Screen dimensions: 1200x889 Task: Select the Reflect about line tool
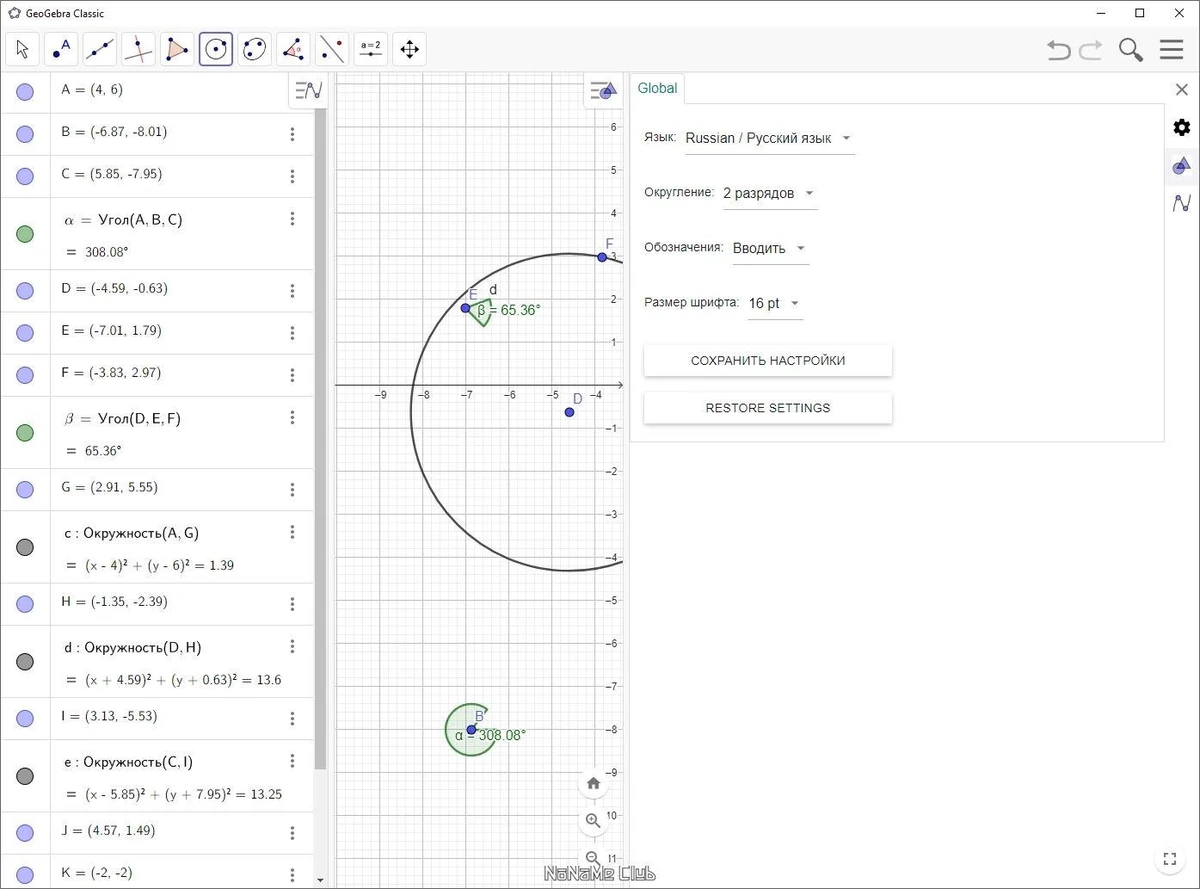tap(331, 49)
